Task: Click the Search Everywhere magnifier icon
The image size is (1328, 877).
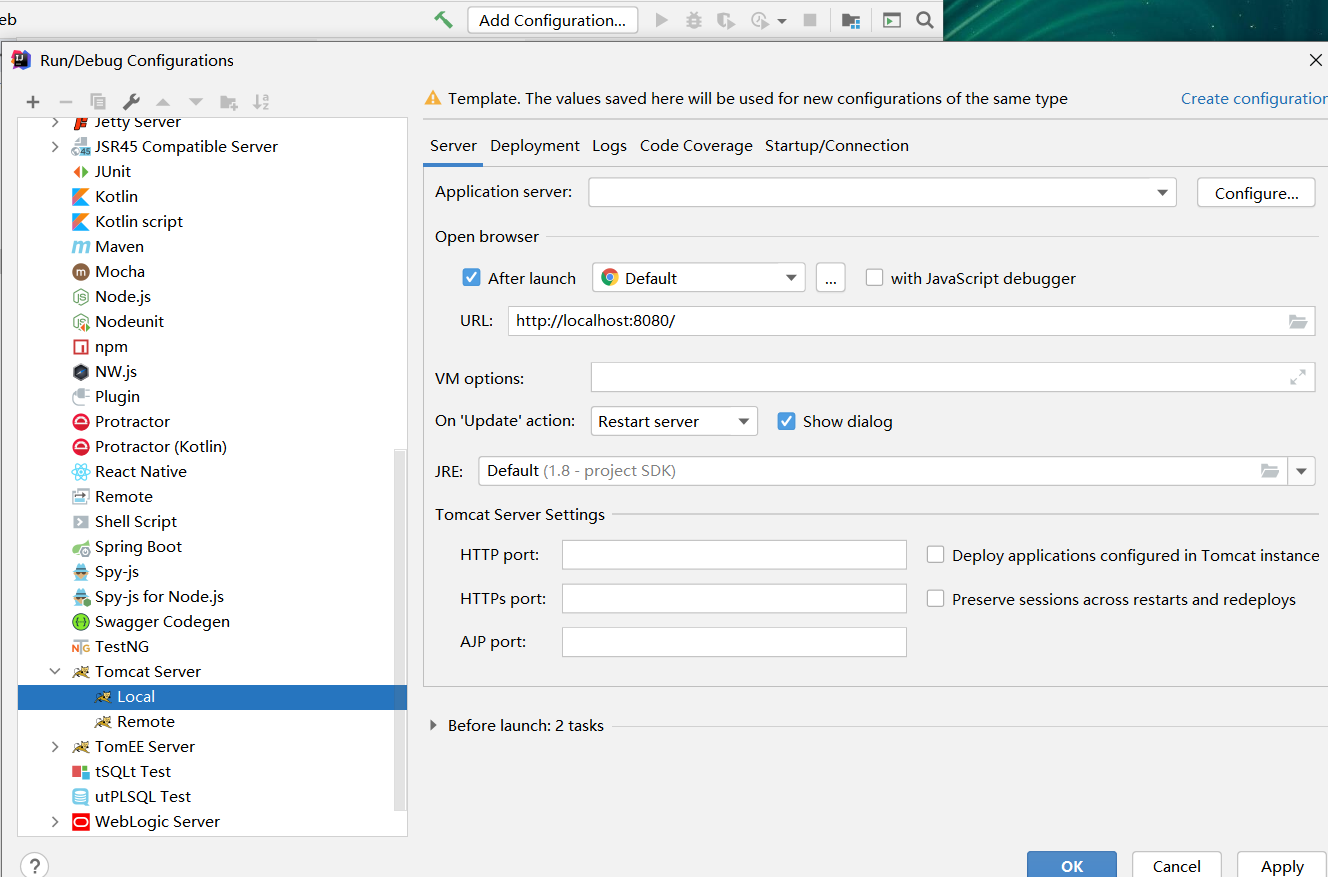Action: [x=925, y=20]
